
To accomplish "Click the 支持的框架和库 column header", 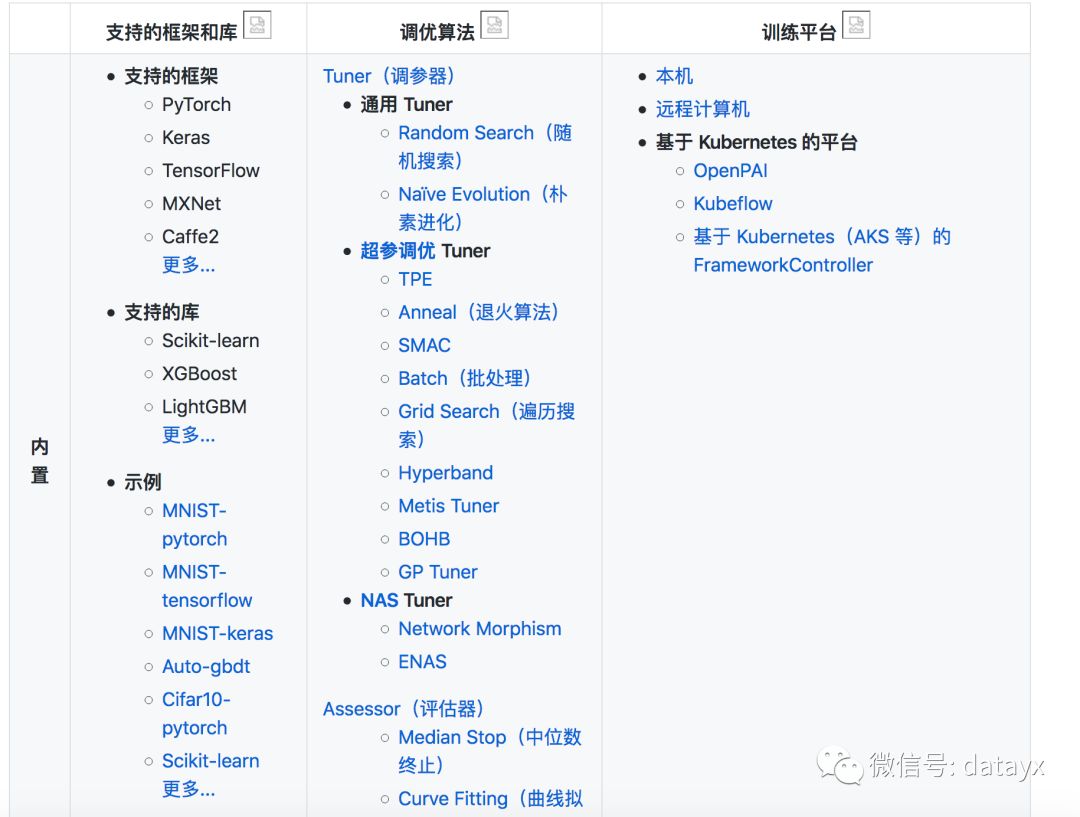I will [172, 32].
